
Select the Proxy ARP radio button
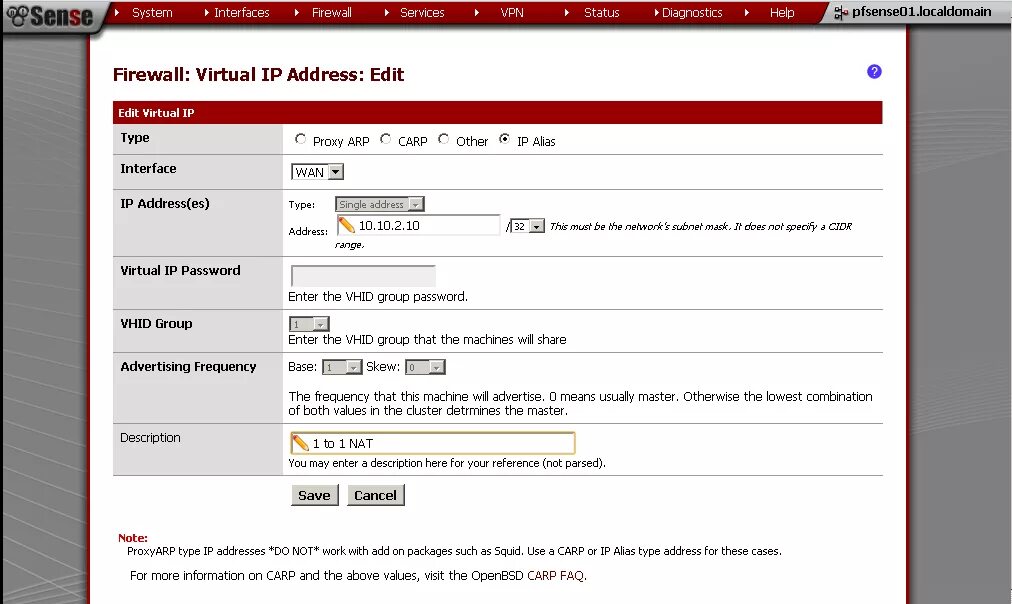click(300, 139)
